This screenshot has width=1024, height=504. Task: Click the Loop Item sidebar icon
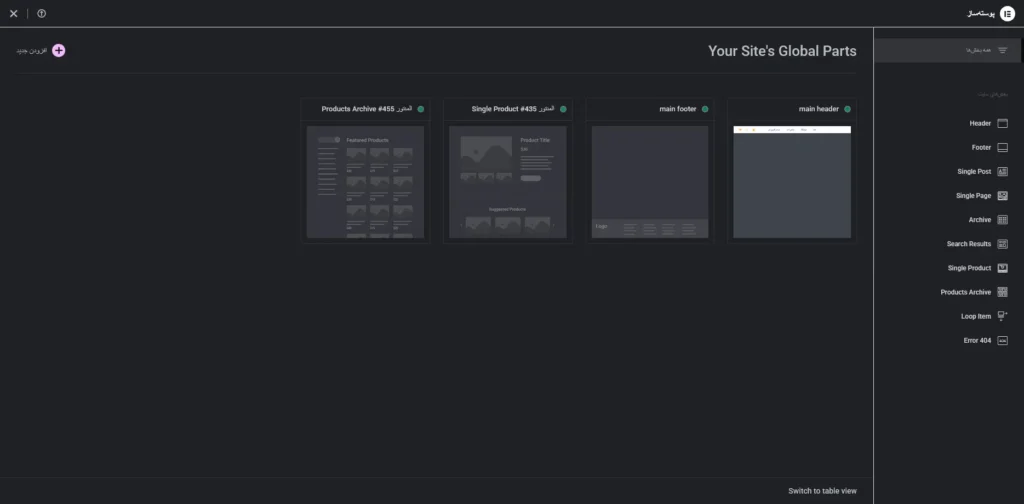(1002, 316)
